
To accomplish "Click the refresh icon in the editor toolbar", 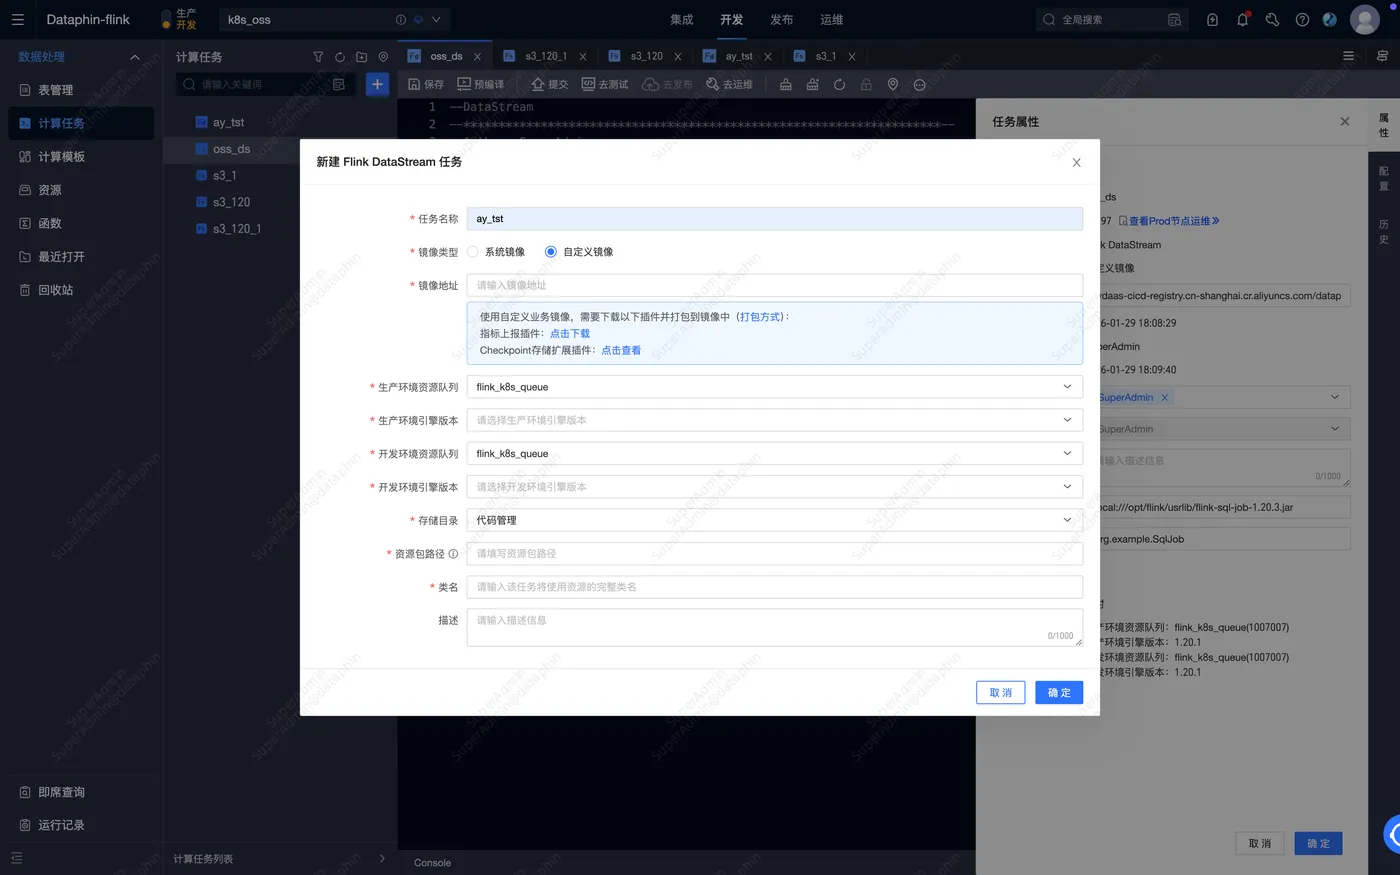I will coord(839,85).
